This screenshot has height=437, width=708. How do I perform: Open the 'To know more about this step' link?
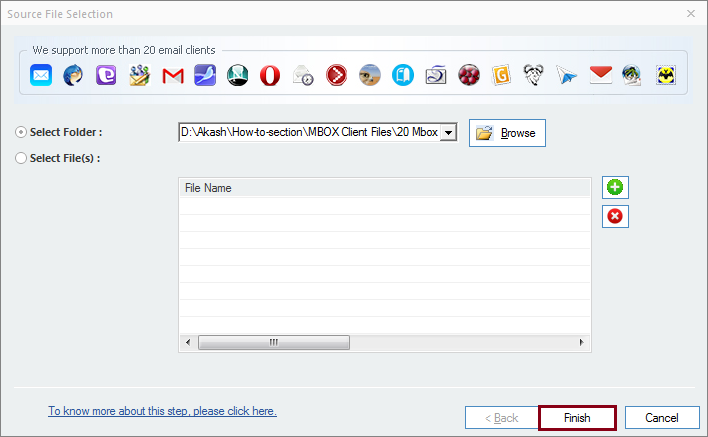(x=162, y=411)
